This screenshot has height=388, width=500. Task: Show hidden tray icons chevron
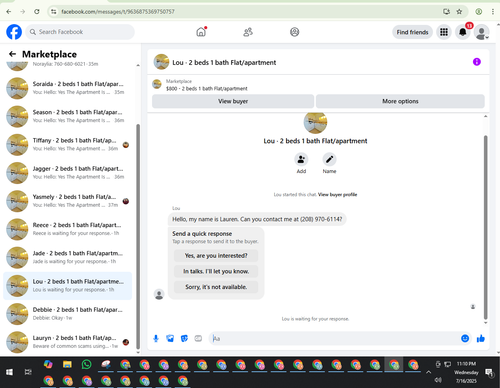pyautogui.click(x=428, y=372)
